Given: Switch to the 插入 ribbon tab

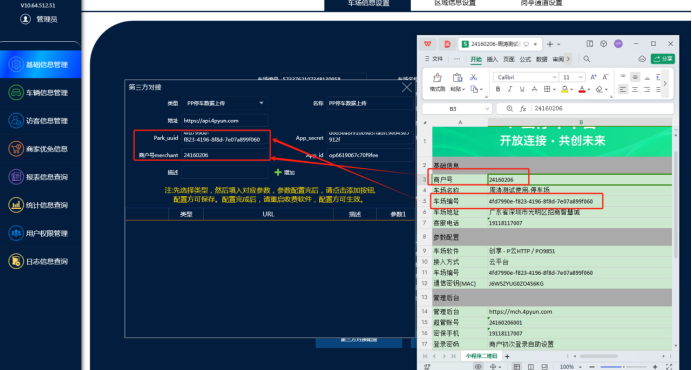Looking at the screenshot, I should [x=492, y=59].
